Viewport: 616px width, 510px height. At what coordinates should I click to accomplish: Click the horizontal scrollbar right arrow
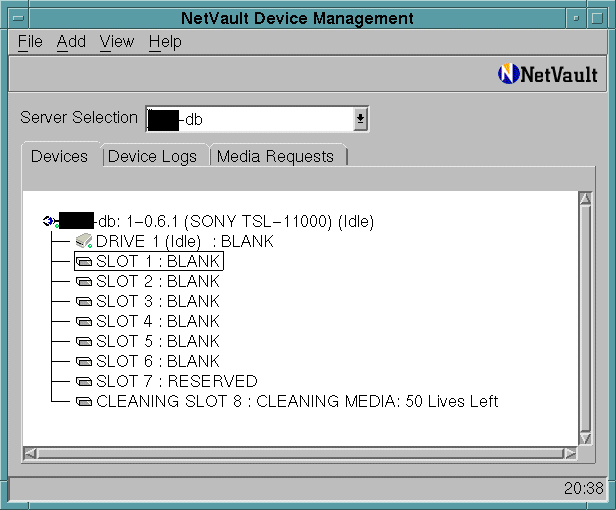569,453
